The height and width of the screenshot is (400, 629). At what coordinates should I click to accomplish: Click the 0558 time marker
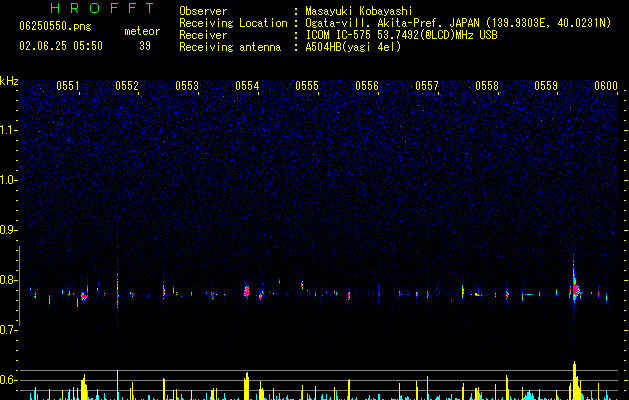487,86
